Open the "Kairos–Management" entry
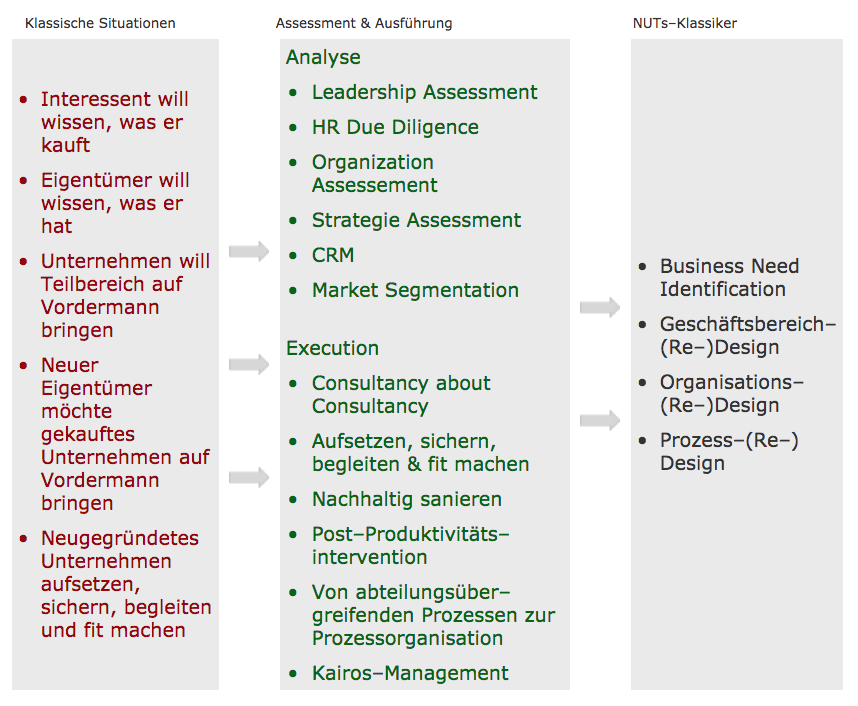The width and height of the screenshot is (858, 706). pos(410,673)
